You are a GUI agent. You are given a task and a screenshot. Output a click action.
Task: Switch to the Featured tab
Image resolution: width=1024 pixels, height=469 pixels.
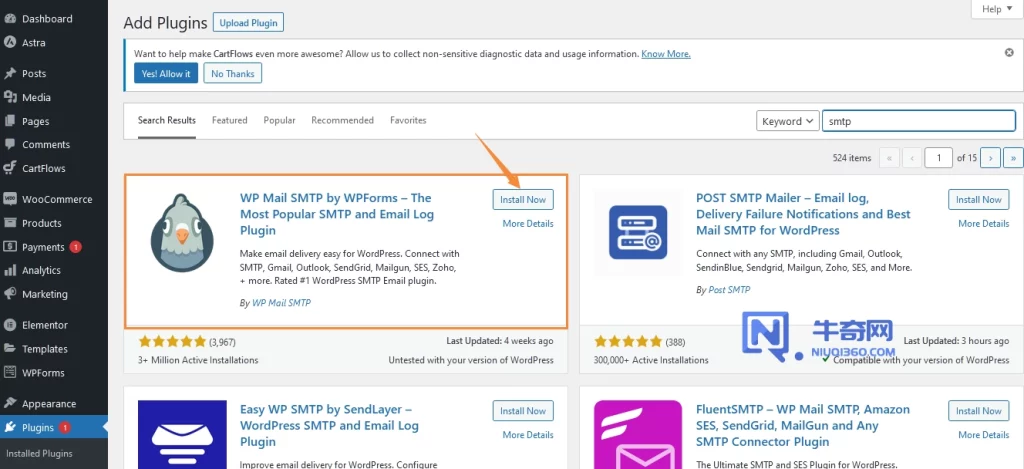coord(230,120)
